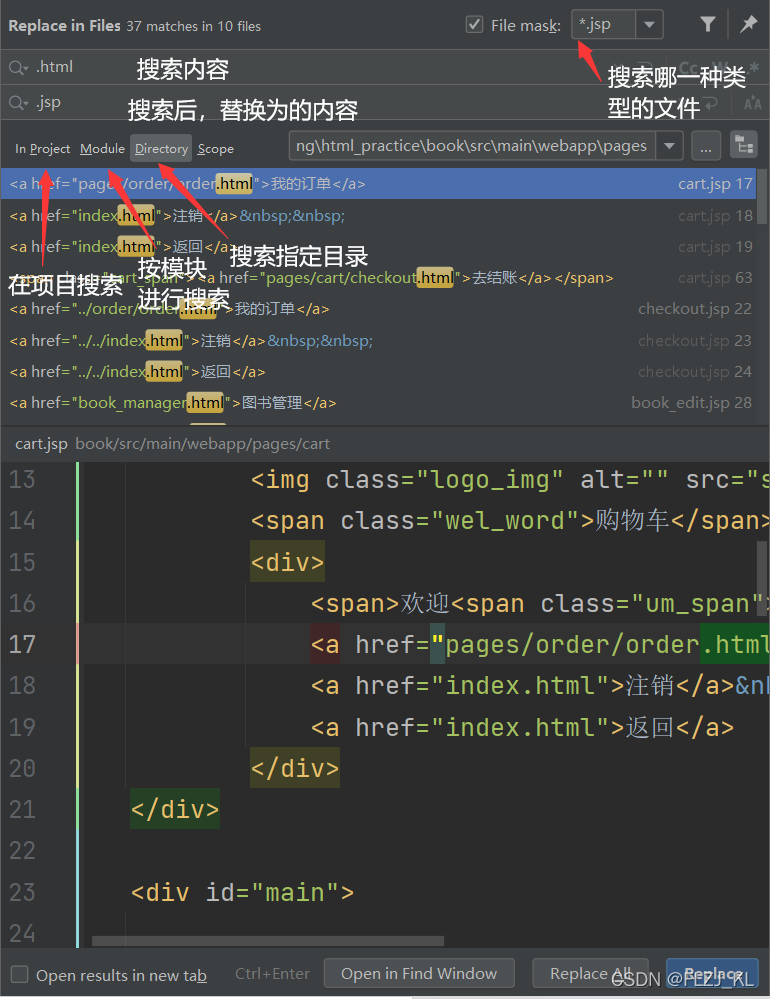
Task: Click line number 13 in preview gutter
Action: 22,479
